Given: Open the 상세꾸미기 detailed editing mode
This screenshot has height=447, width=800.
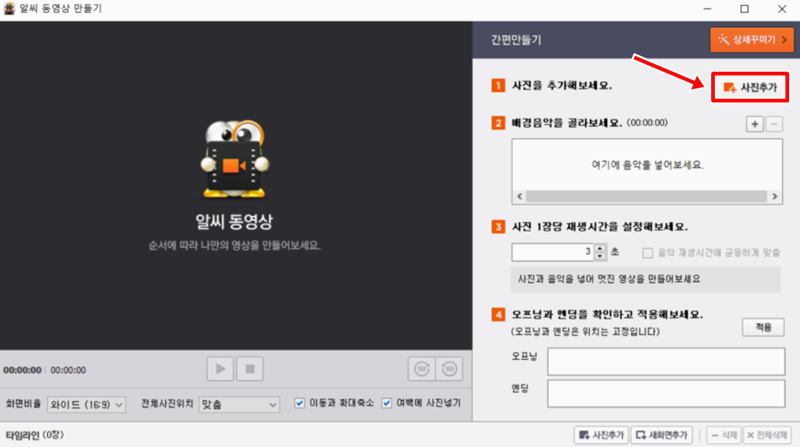Looking at the screenshot, I should tap(752, 40).
